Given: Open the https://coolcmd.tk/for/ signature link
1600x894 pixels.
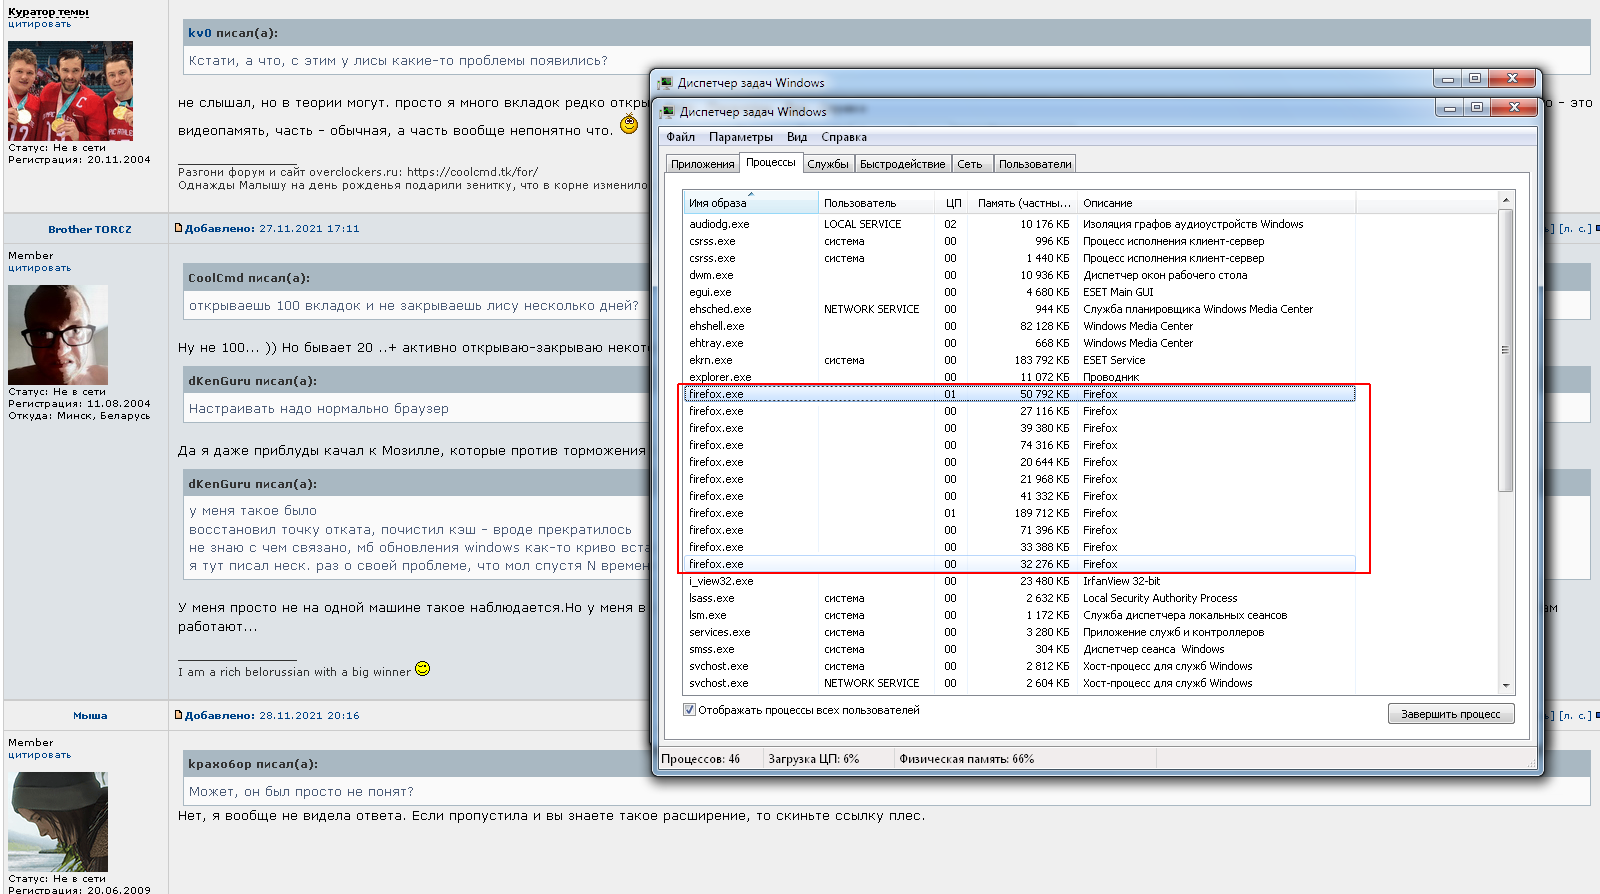Looking at the screenshot, I should 472,172.
